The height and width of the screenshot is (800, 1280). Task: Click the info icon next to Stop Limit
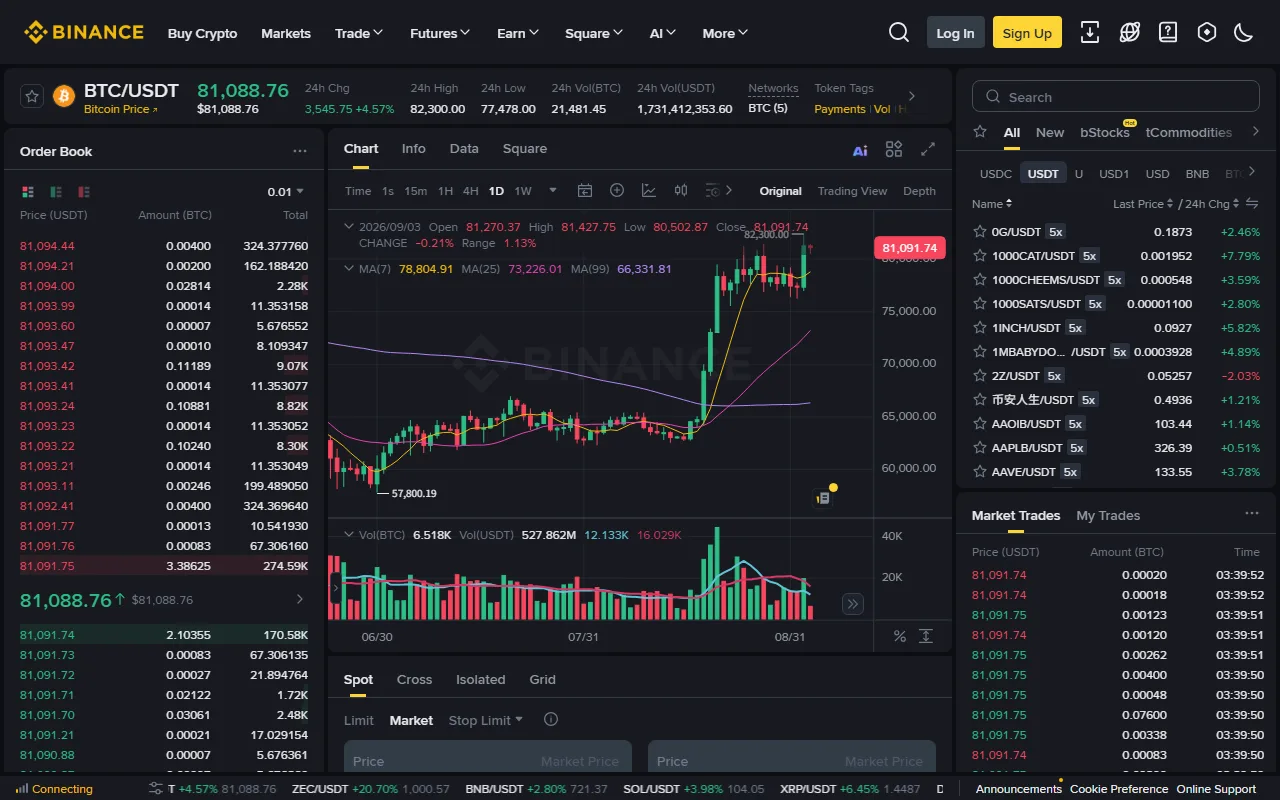click(550, 719)
